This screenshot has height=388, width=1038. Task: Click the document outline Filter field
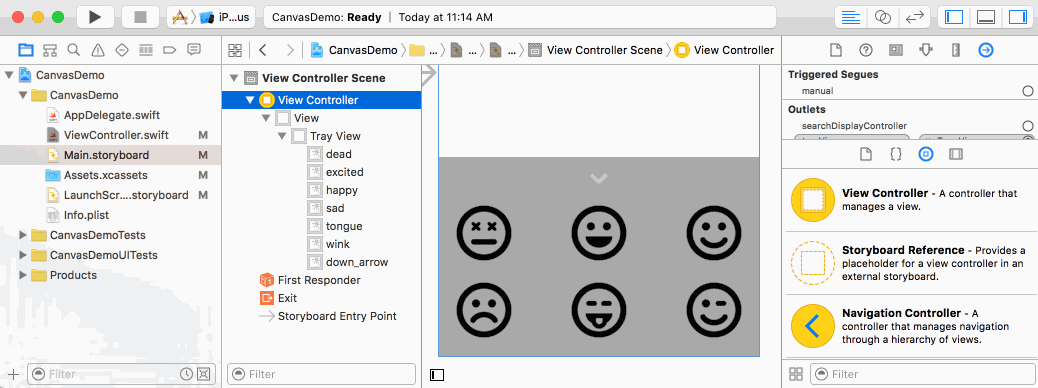pyautogui.click(x=321, y=374)
